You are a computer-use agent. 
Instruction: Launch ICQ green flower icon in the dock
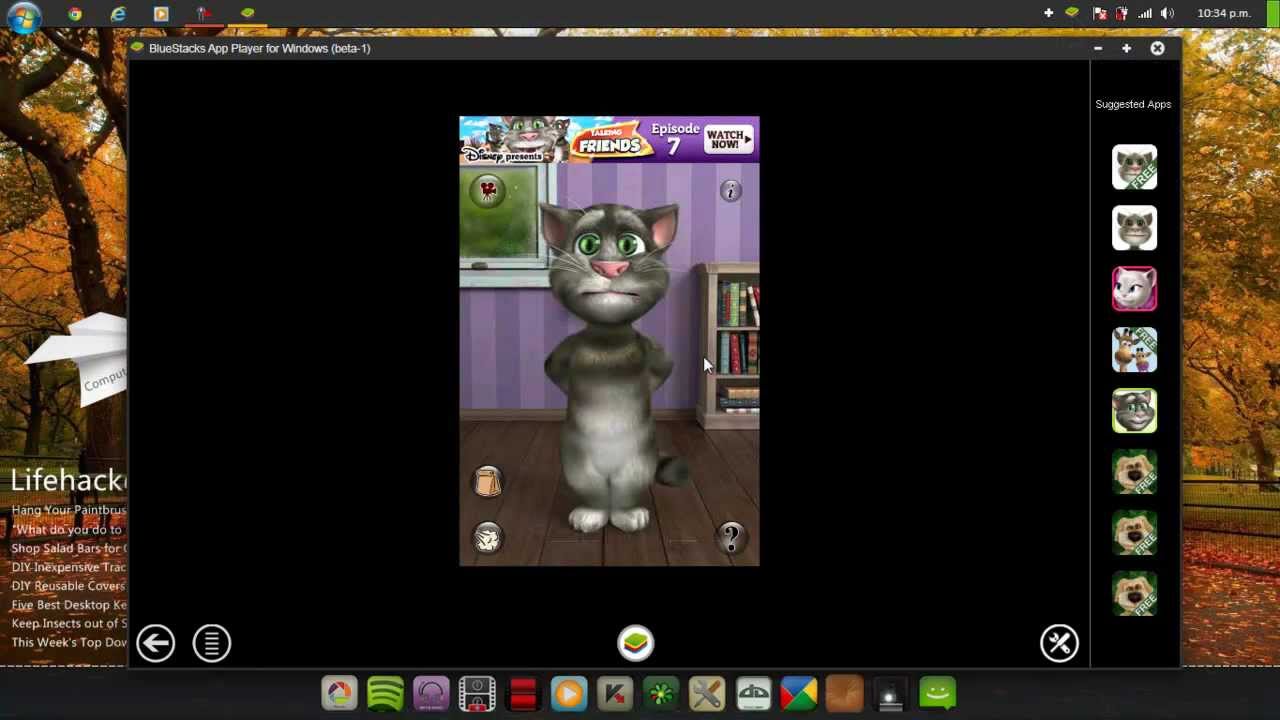(x=661, y=693)
